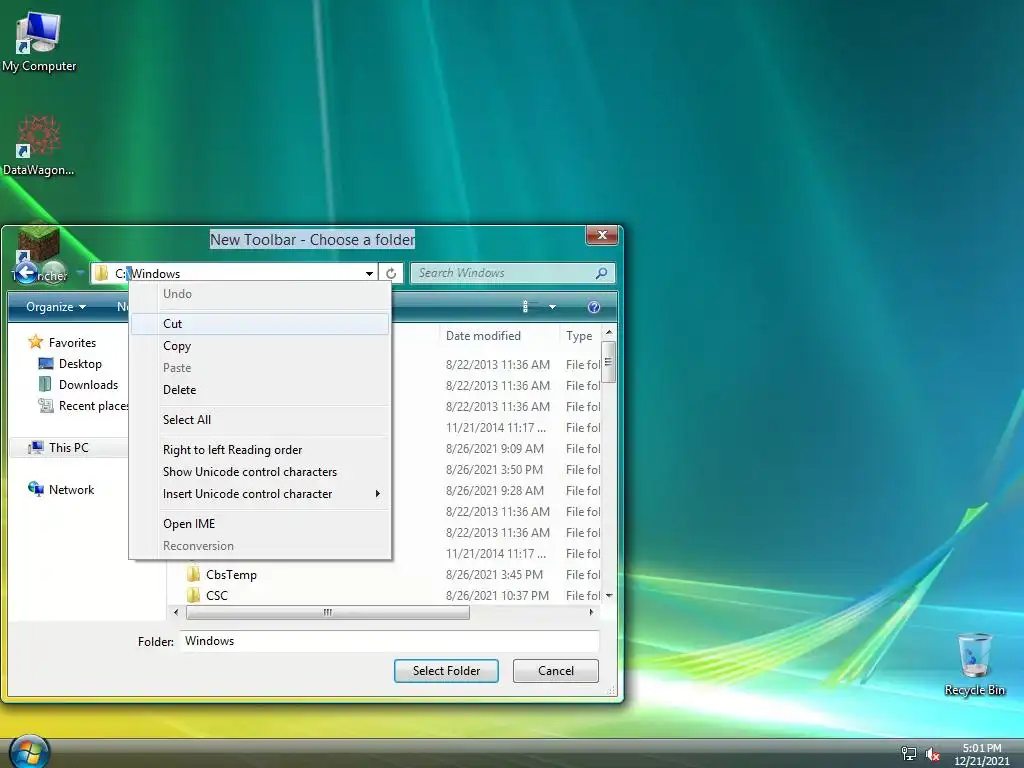Click the CbsTemp folder icon

pos(193,575)
